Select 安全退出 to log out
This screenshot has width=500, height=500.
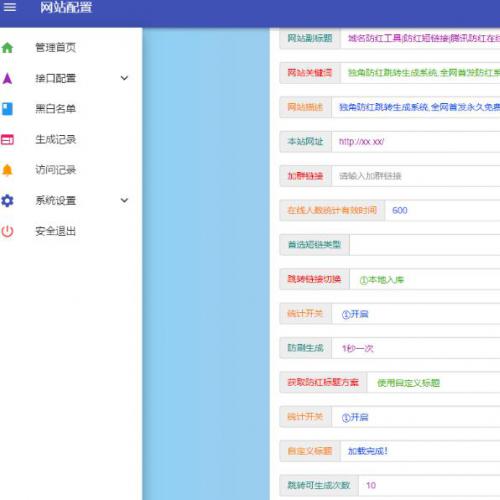pos(56,231)
